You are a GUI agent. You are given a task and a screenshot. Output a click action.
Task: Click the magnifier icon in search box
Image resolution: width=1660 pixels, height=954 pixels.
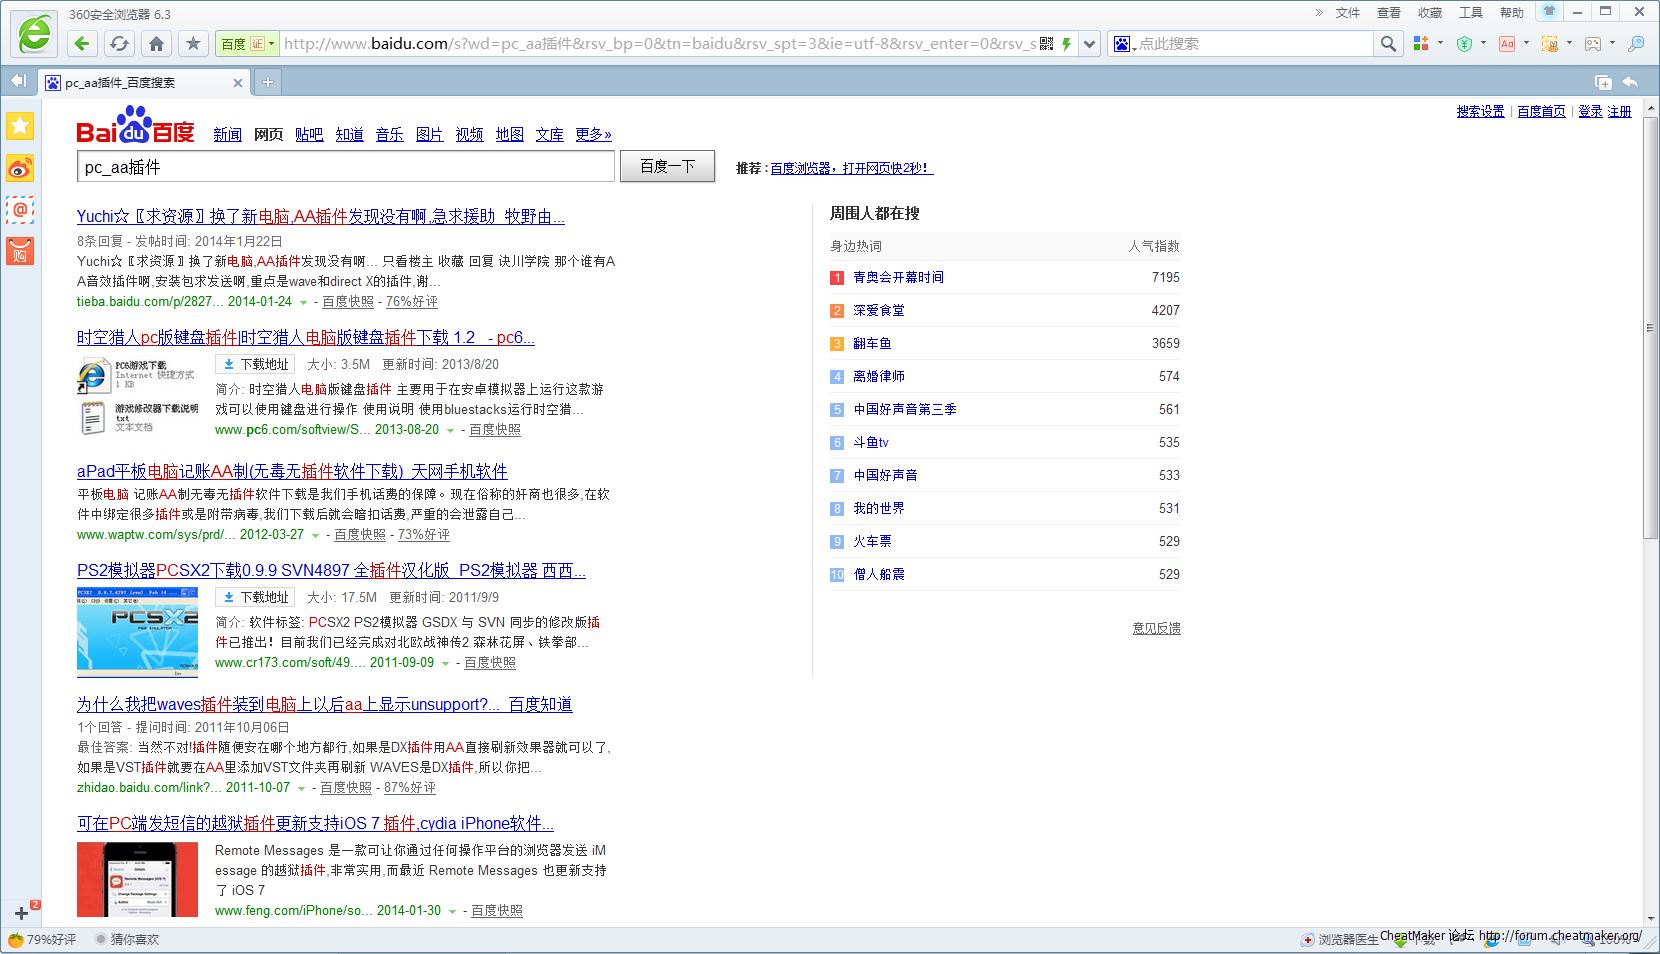coord(1388,43)
